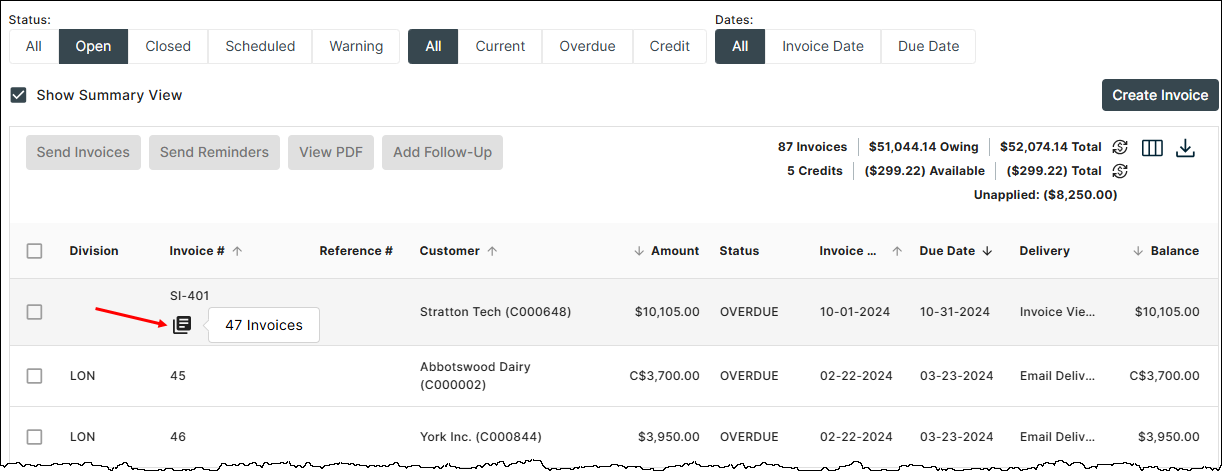Viewport: 1222px width, 471px height.
Task: Click the sort arrow beside Due Date
Action: [987, 251]
